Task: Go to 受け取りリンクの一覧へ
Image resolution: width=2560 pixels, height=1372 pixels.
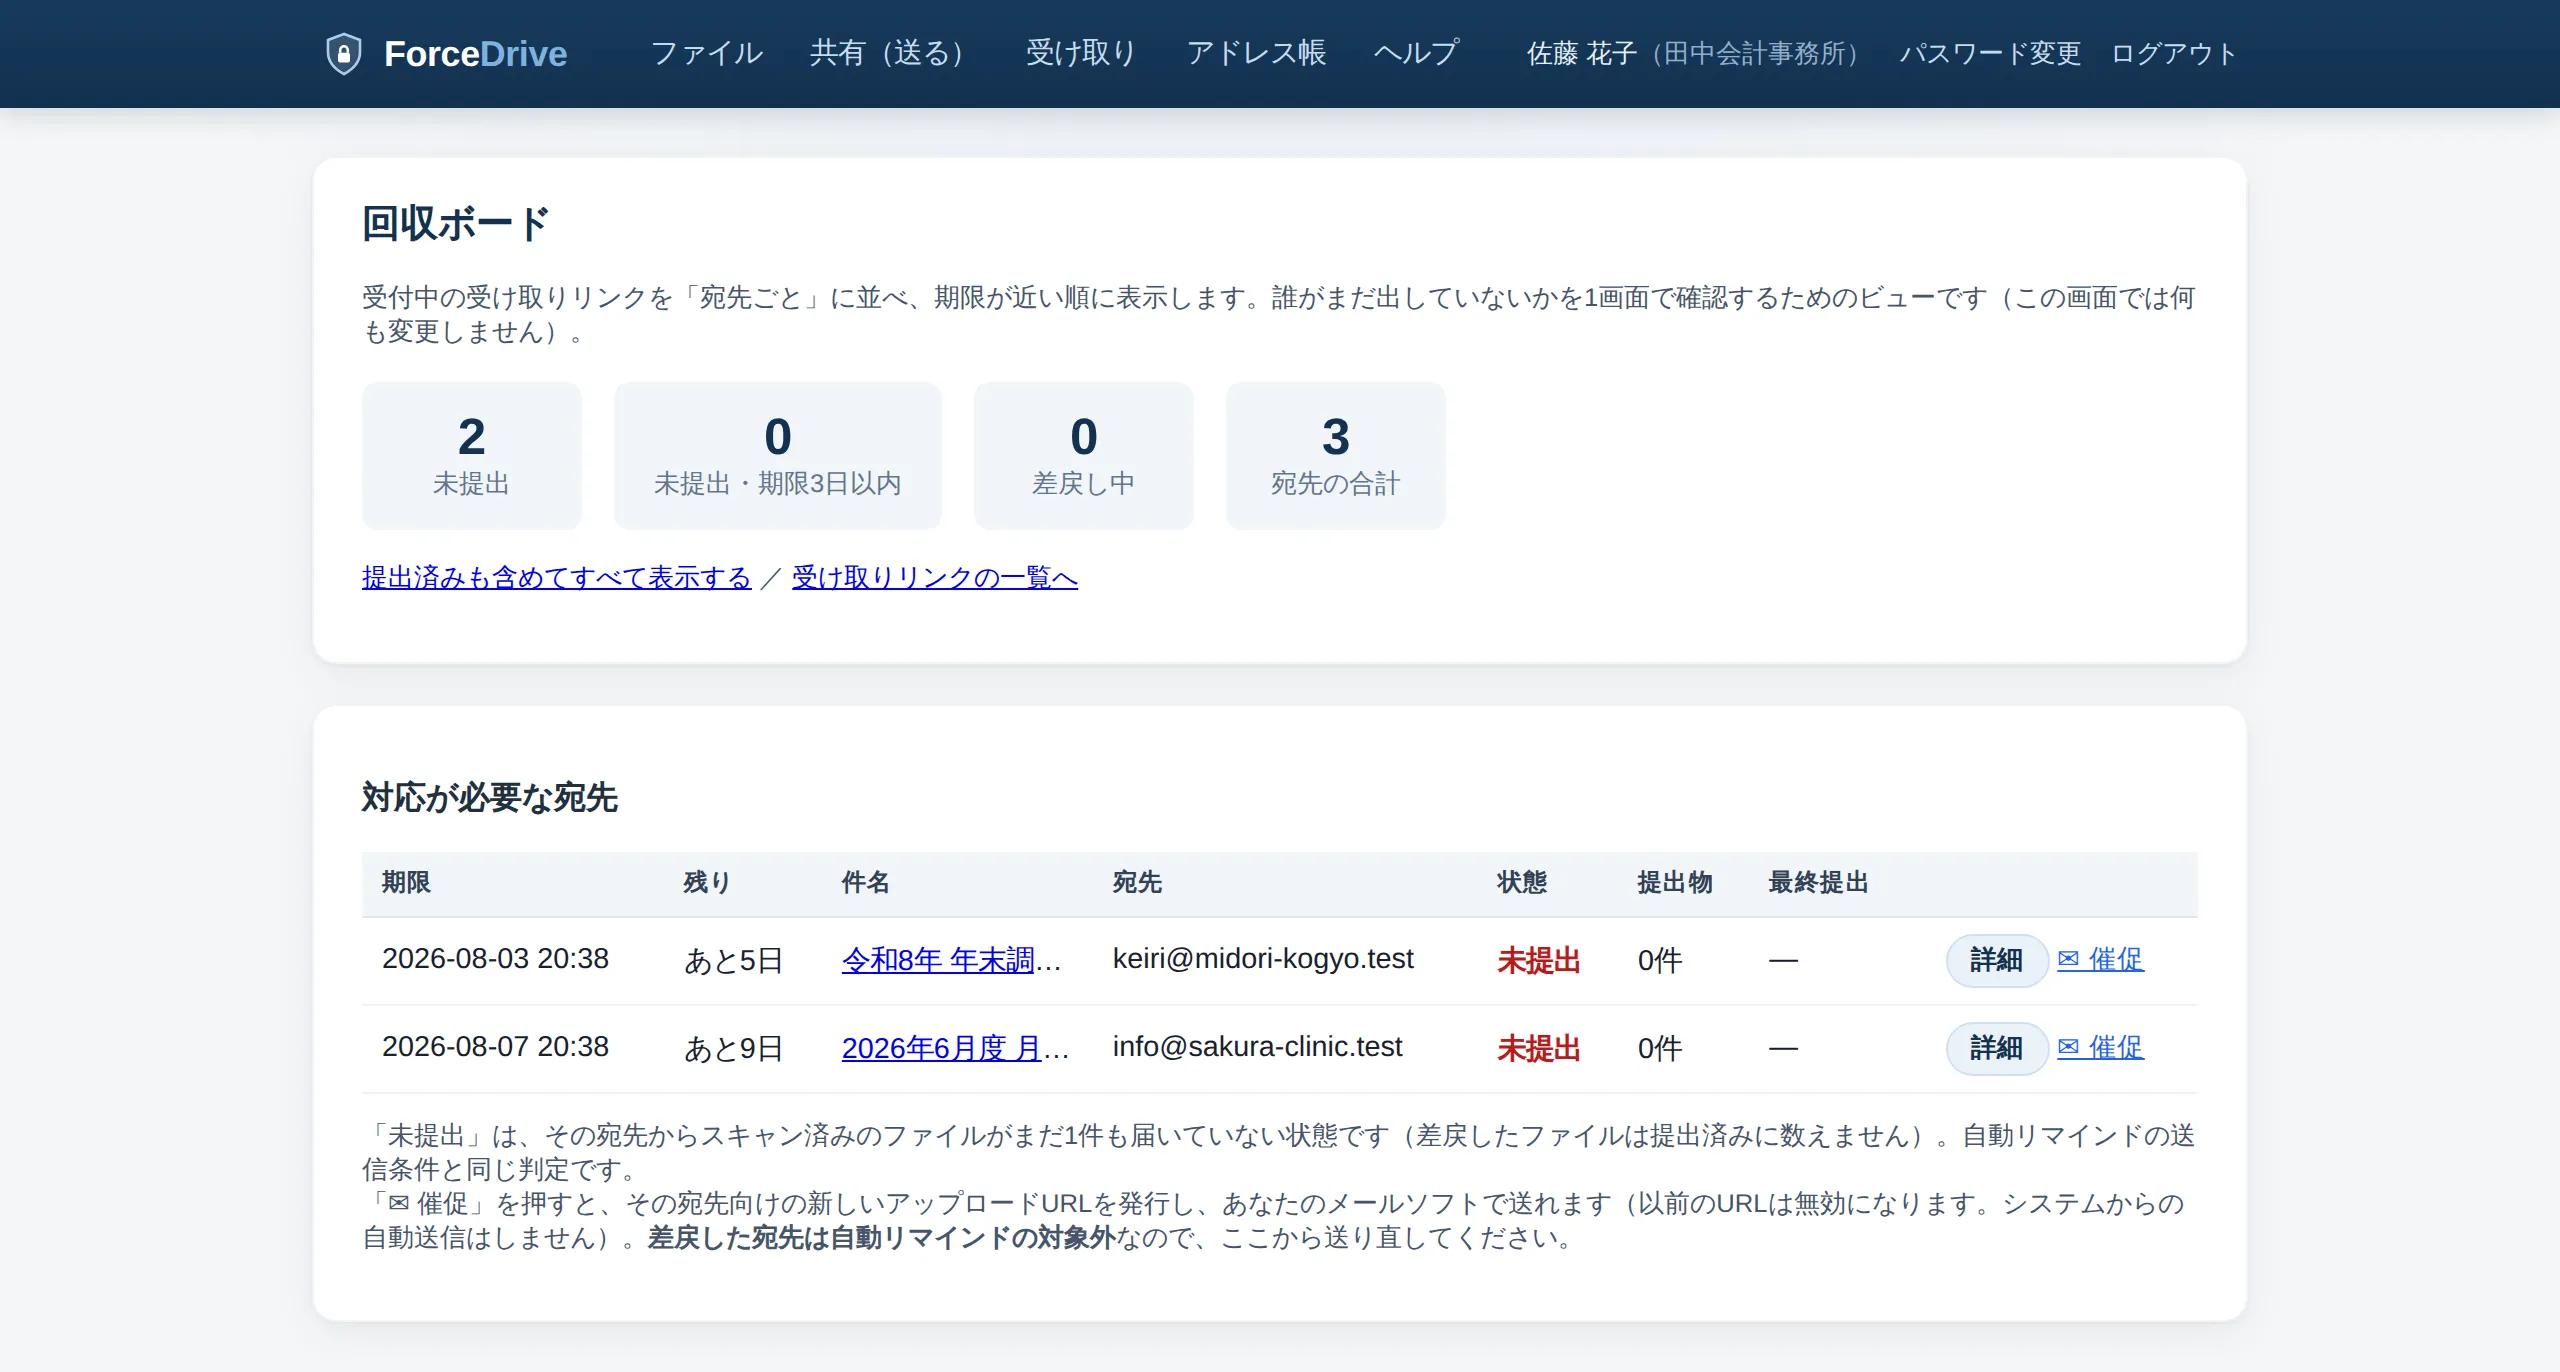Action: tap(935, 578)
